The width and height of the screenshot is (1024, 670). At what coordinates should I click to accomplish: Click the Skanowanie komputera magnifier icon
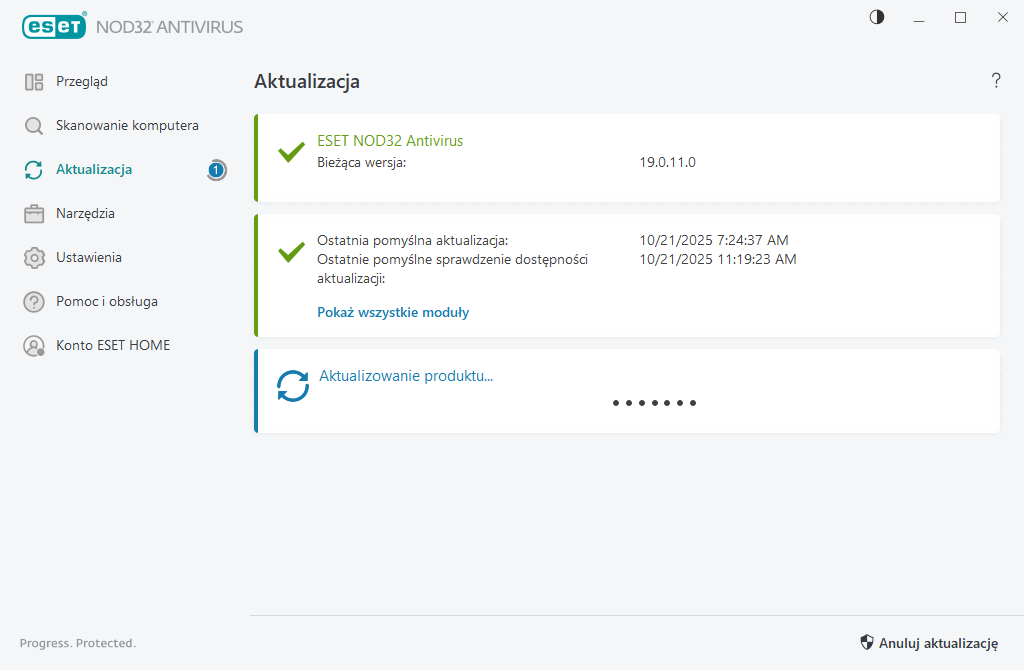click(34, 126)
